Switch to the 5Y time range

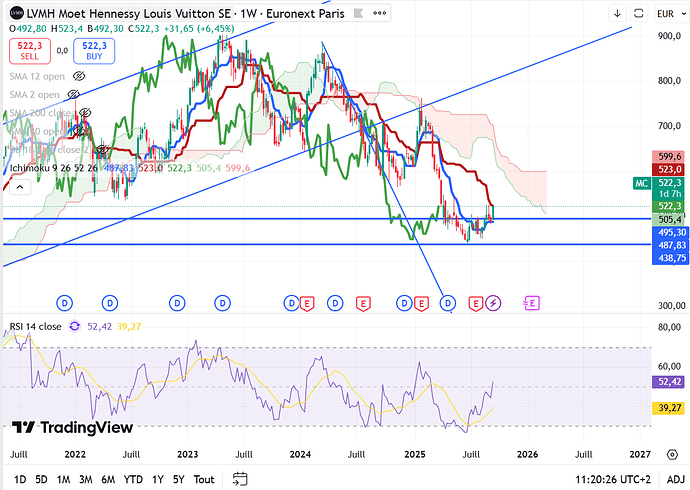(x=179, y=479)
